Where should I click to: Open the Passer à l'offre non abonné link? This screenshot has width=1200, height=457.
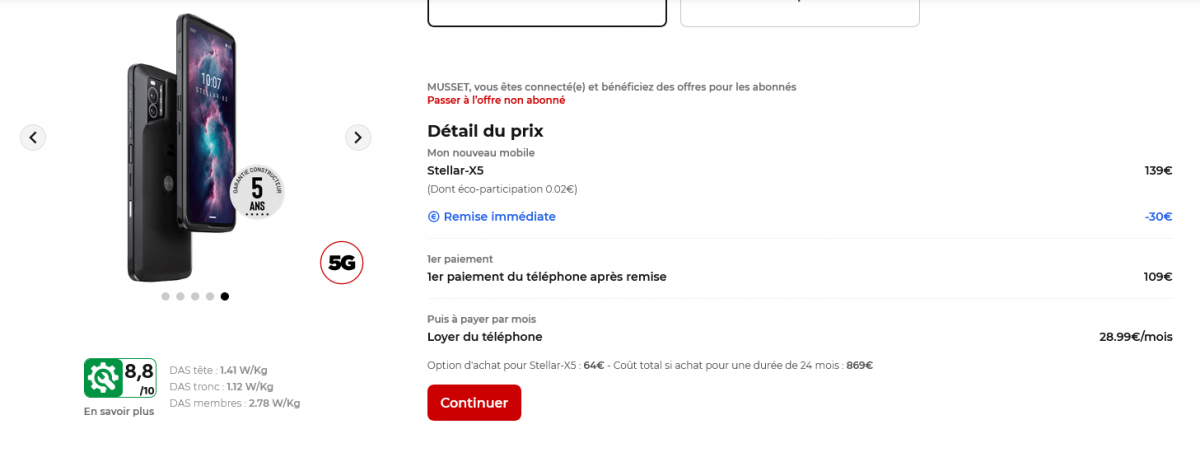(x=496, y=100)
